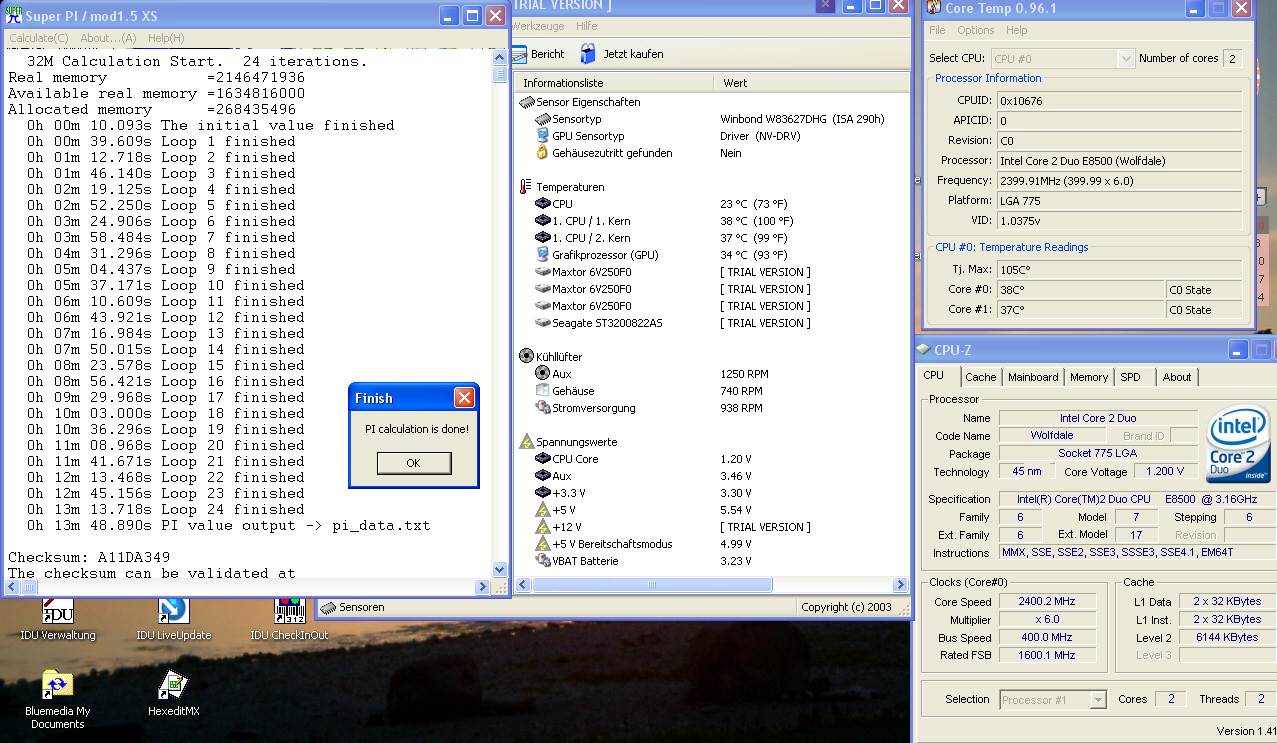Open the HexeditMX desktop shortcut

coord(174,694)
